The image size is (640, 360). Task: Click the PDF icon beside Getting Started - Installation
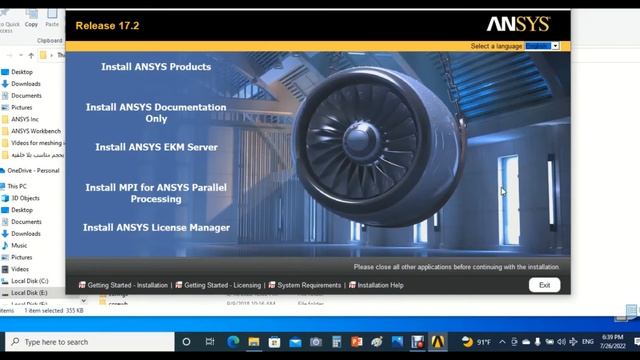pos(82,285)
